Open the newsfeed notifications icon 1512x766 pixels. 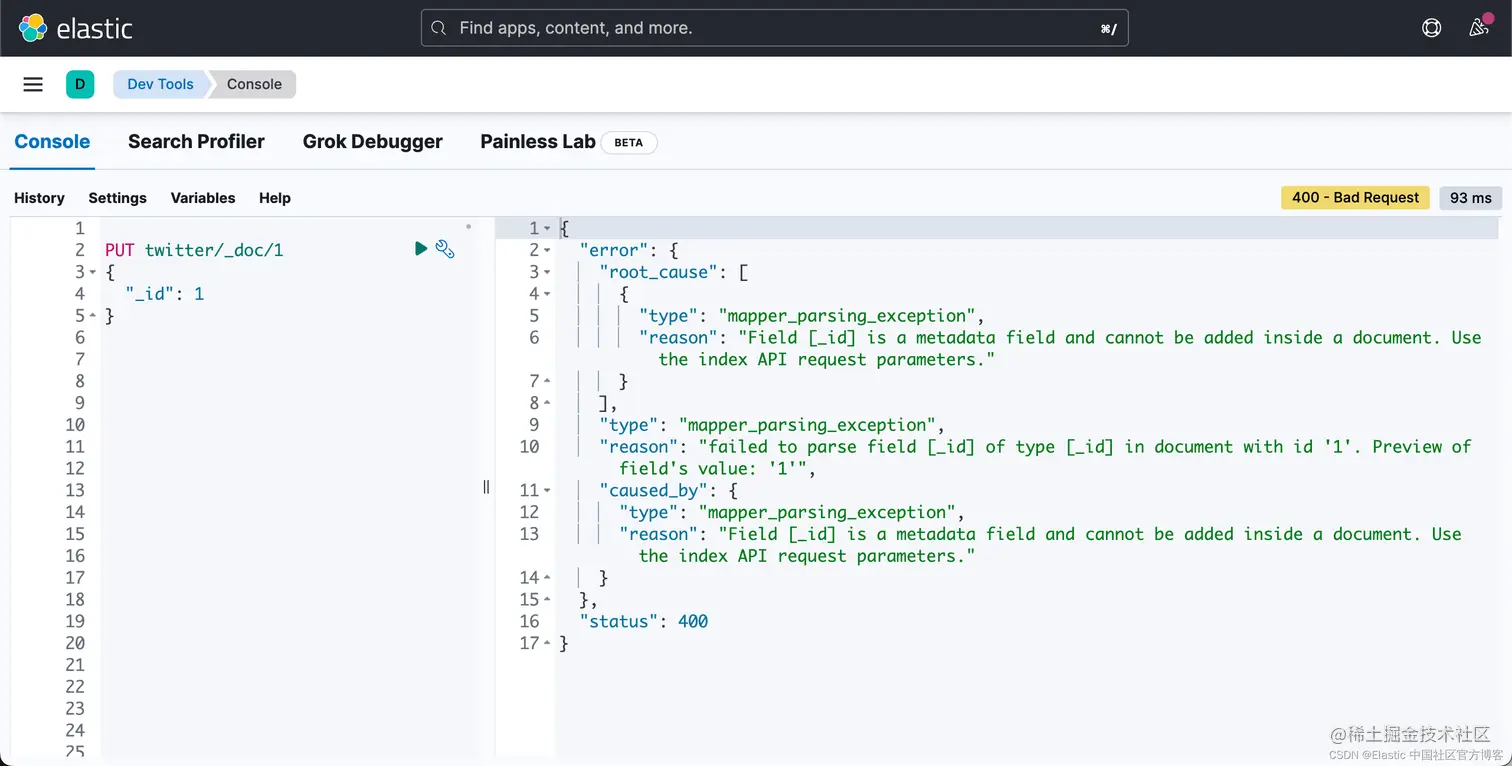pos(1479,28)
